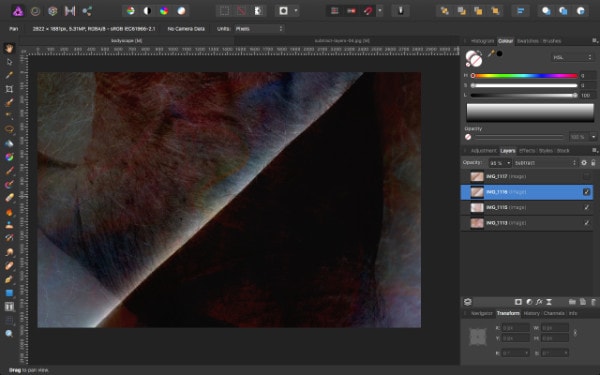Viewport: 600px width, 375px height.
Task: Apply Auto White Balance from the toolbar
Action: coord(181,11)
